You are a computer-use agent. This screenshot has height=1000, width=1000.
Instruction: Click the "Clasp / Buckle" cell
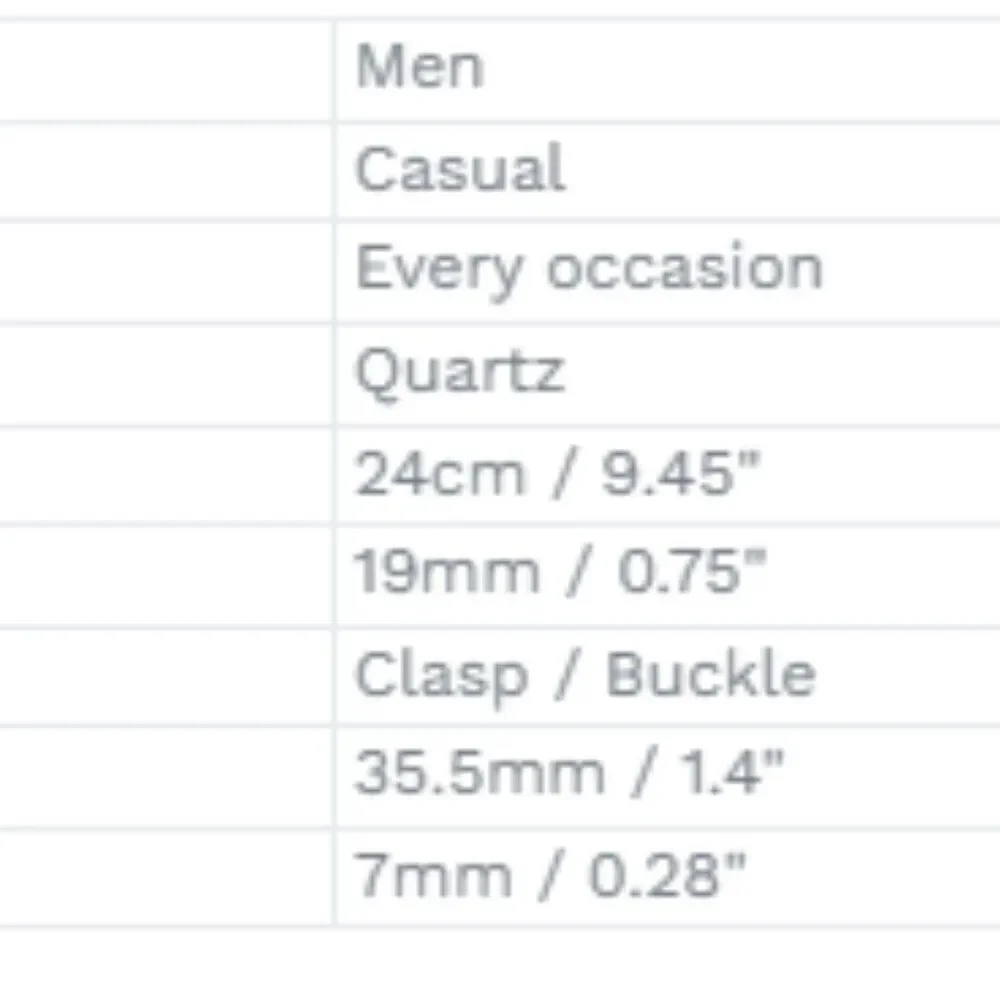[667, 677]
